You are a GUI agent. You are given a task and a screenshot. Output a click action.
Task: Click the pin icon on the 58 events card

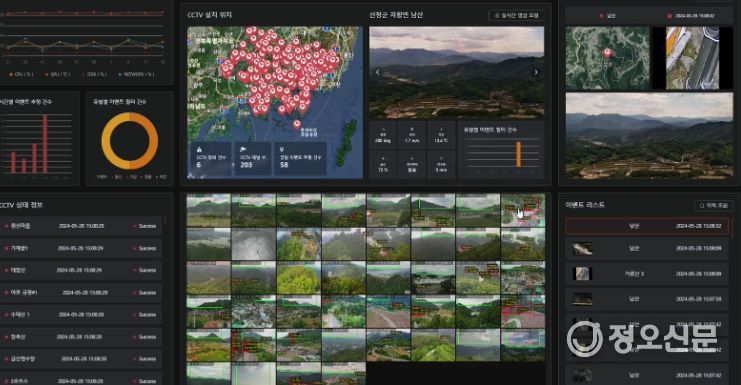282,149
